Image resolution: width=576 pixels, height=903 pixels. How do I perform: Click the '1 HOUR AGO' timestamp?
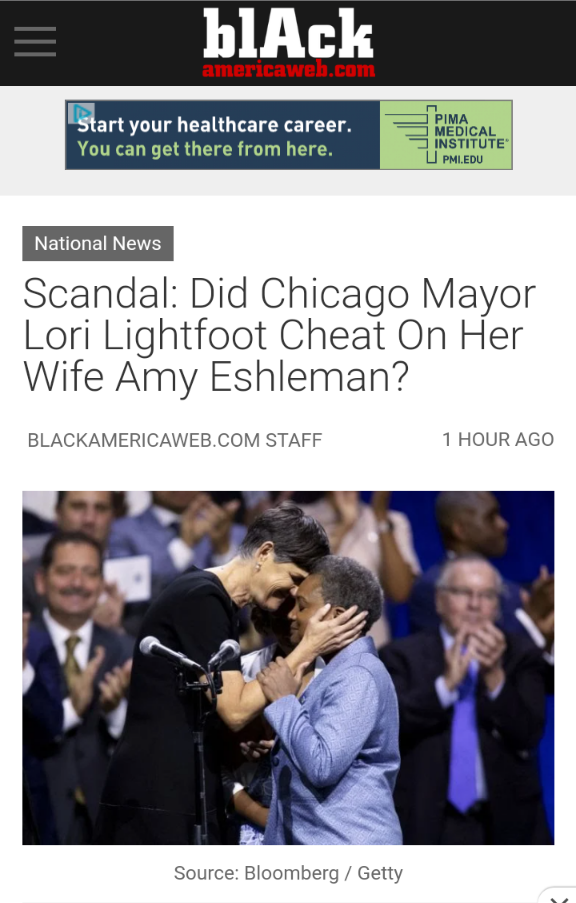[498, 439]
